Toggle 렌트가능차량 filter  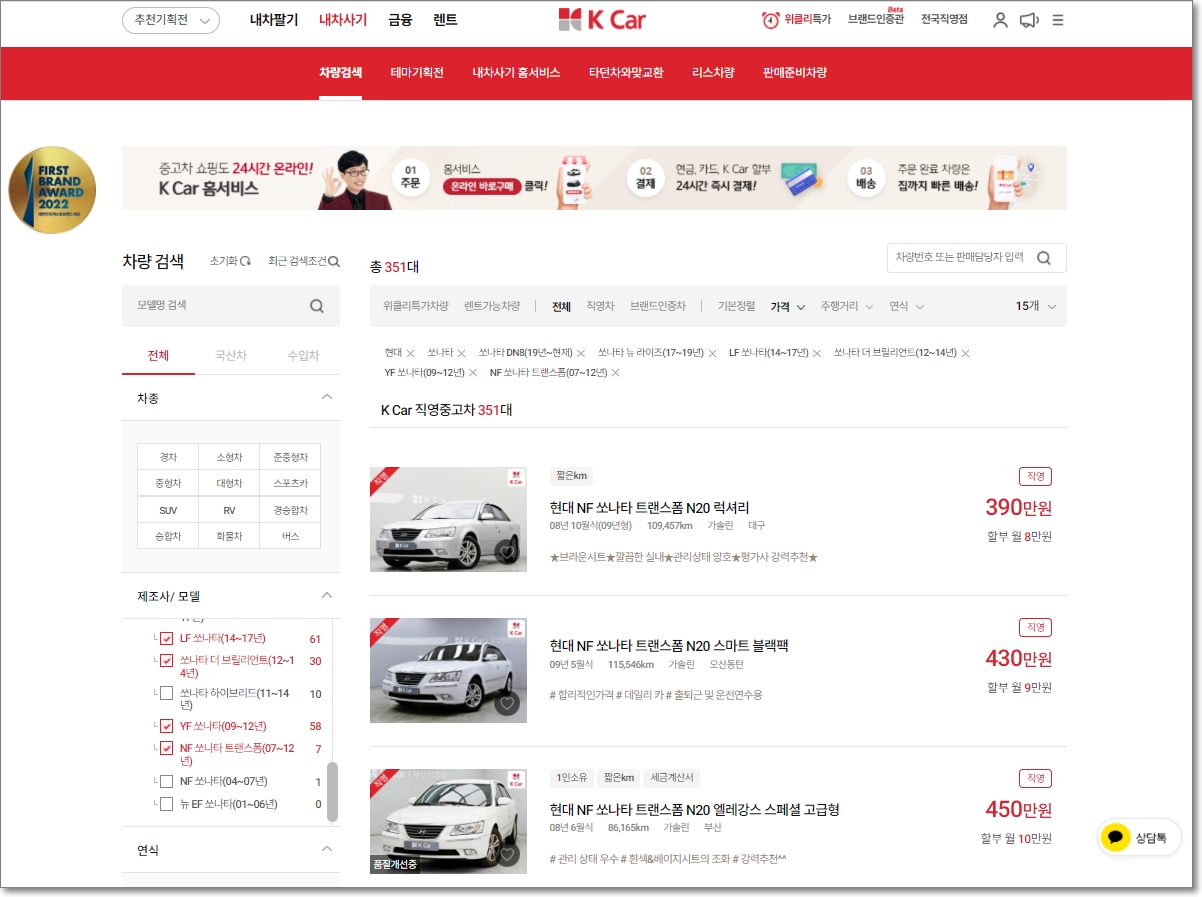point(492,306)
